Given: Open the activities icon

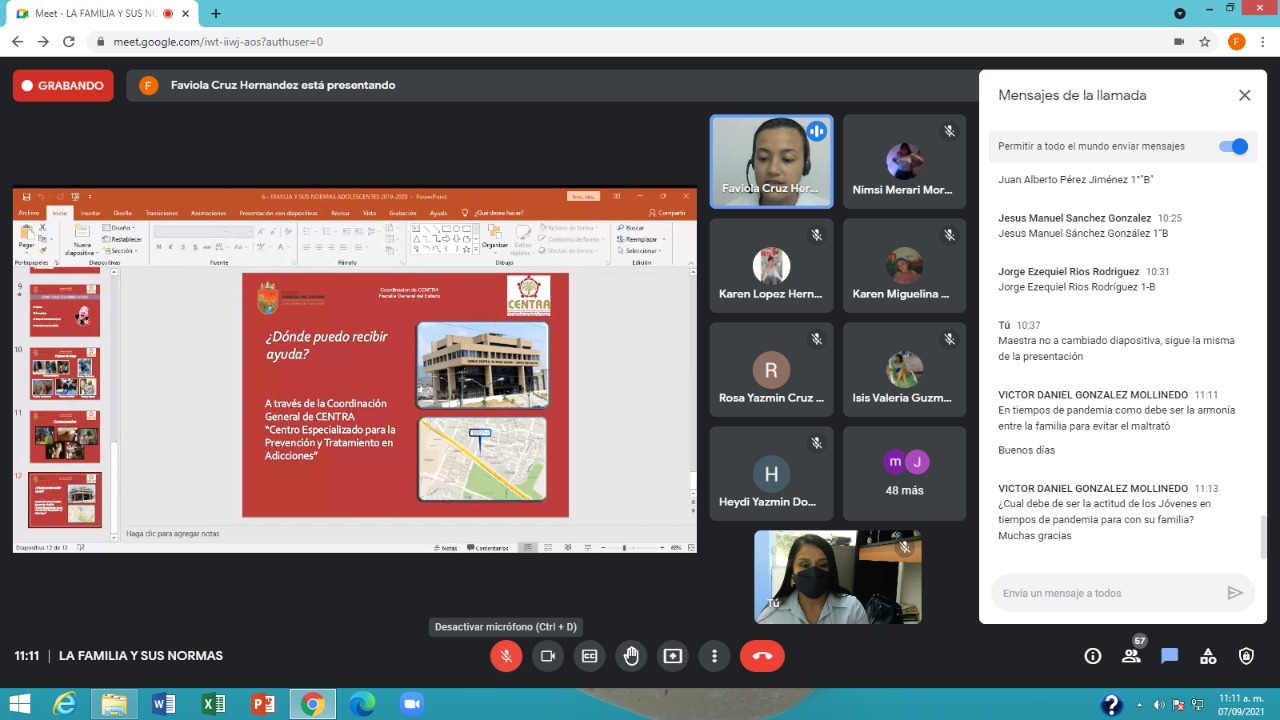Looking at the screenshot, I should (x=1208, y=656).
